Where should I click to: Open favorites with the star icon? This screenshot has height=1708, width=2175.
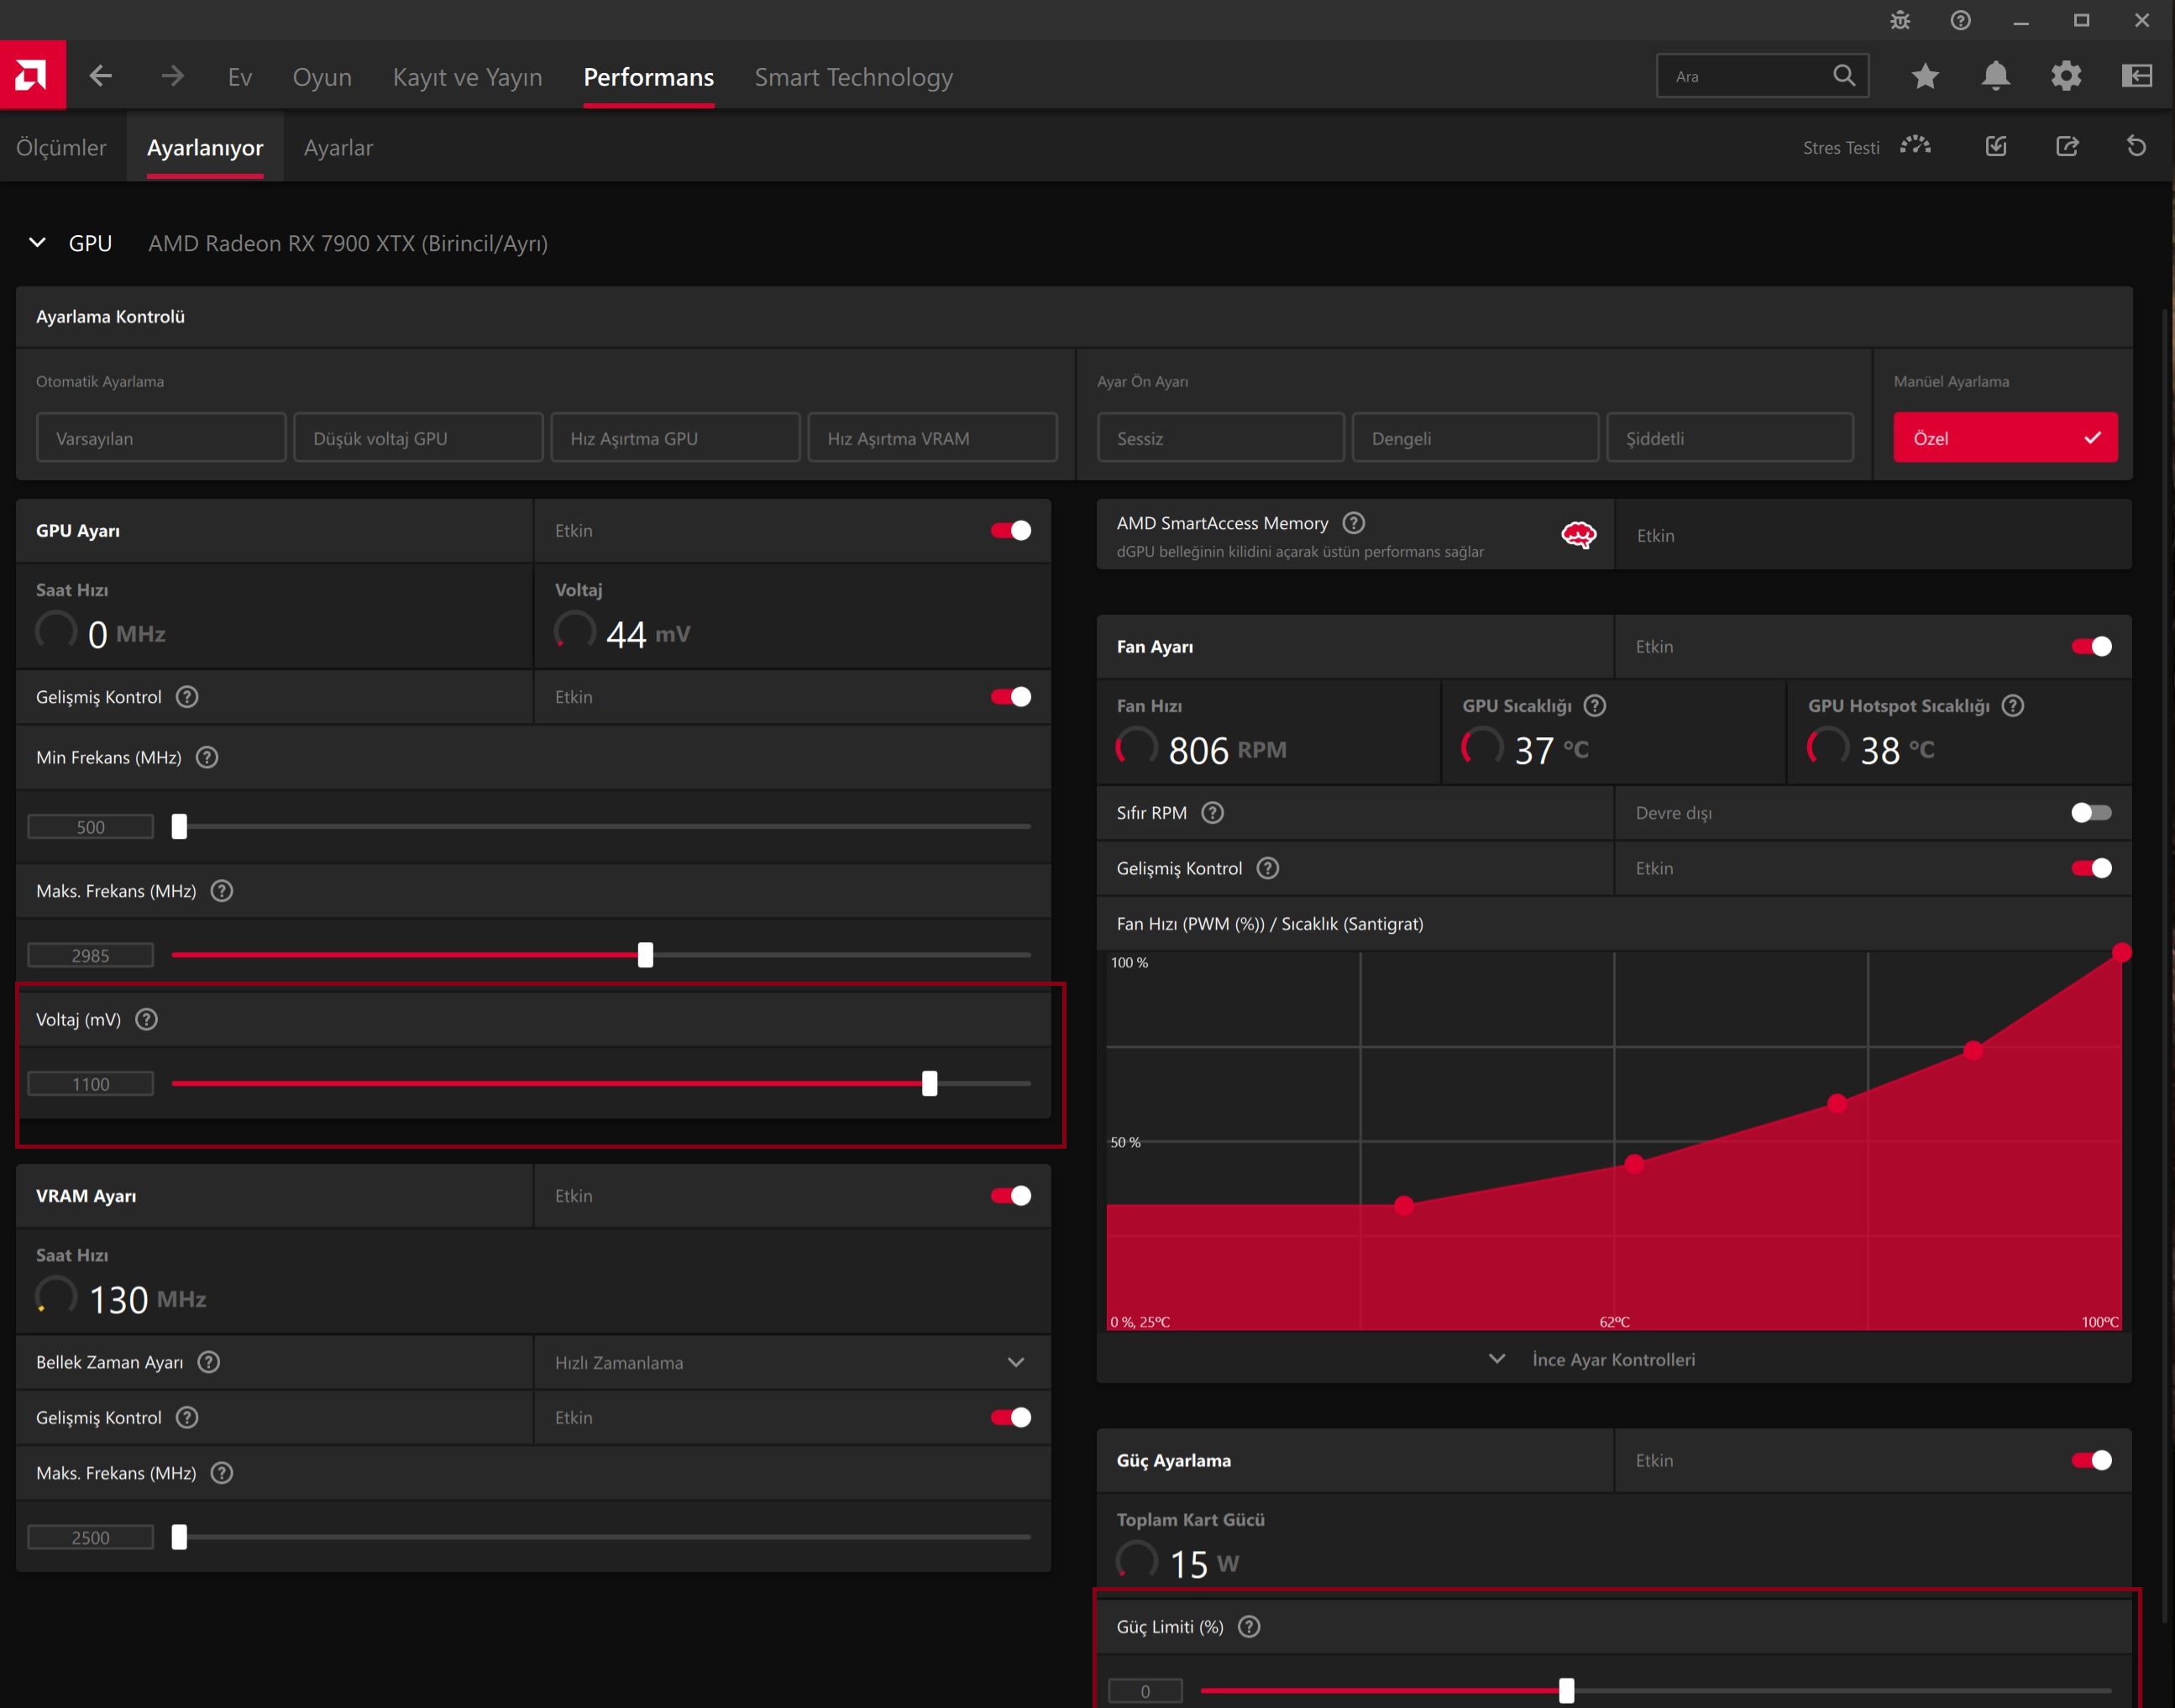pos(1925,76)
